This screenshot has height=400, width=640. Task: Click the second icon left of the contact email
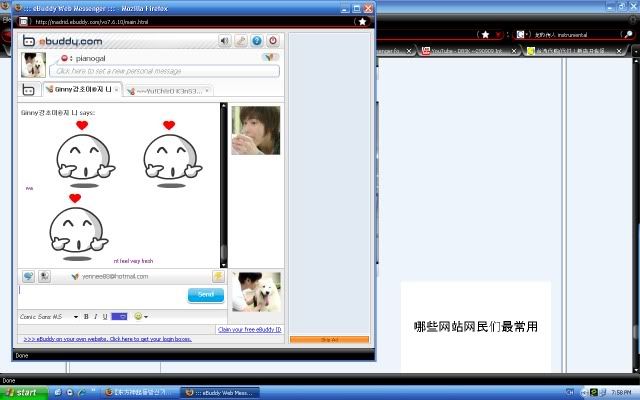pos(45,276)
